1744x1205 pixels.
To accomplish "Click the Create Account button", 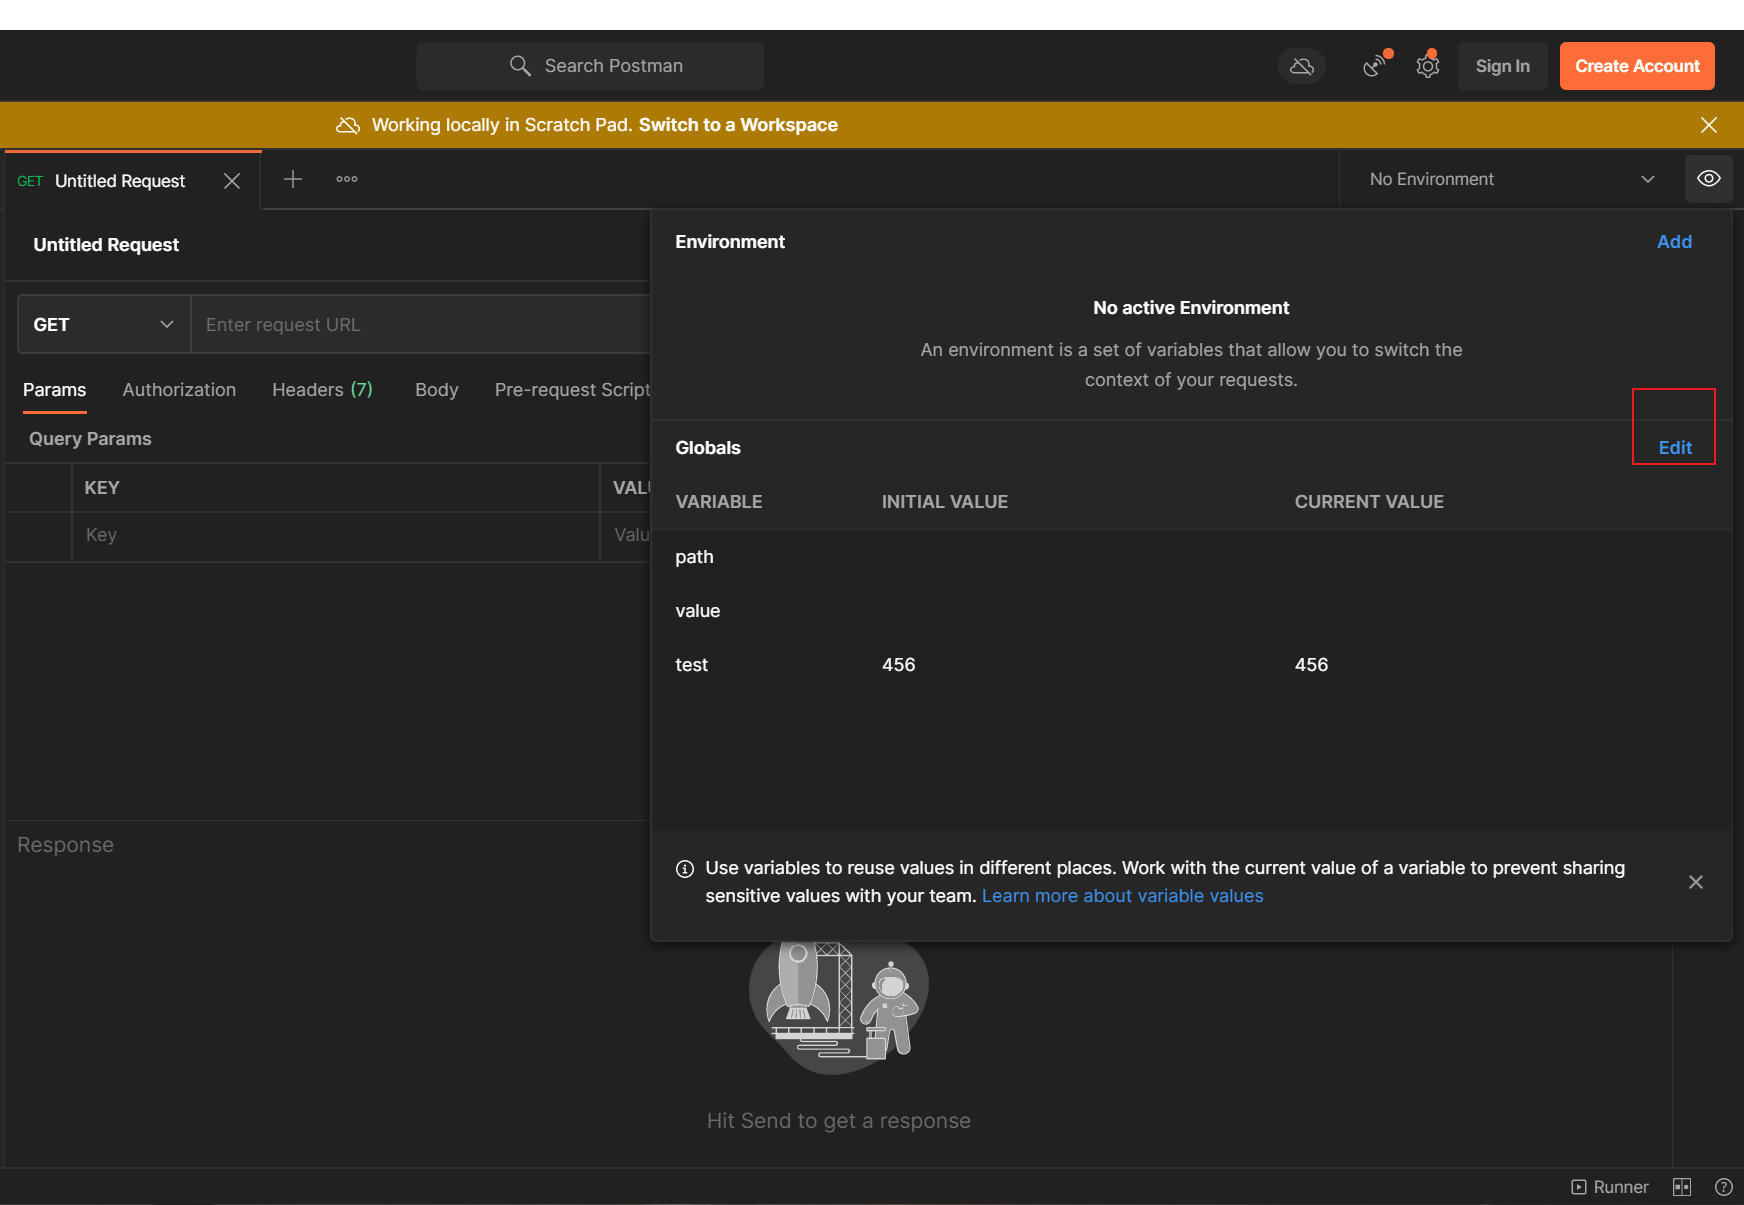I will [1637, 66].
